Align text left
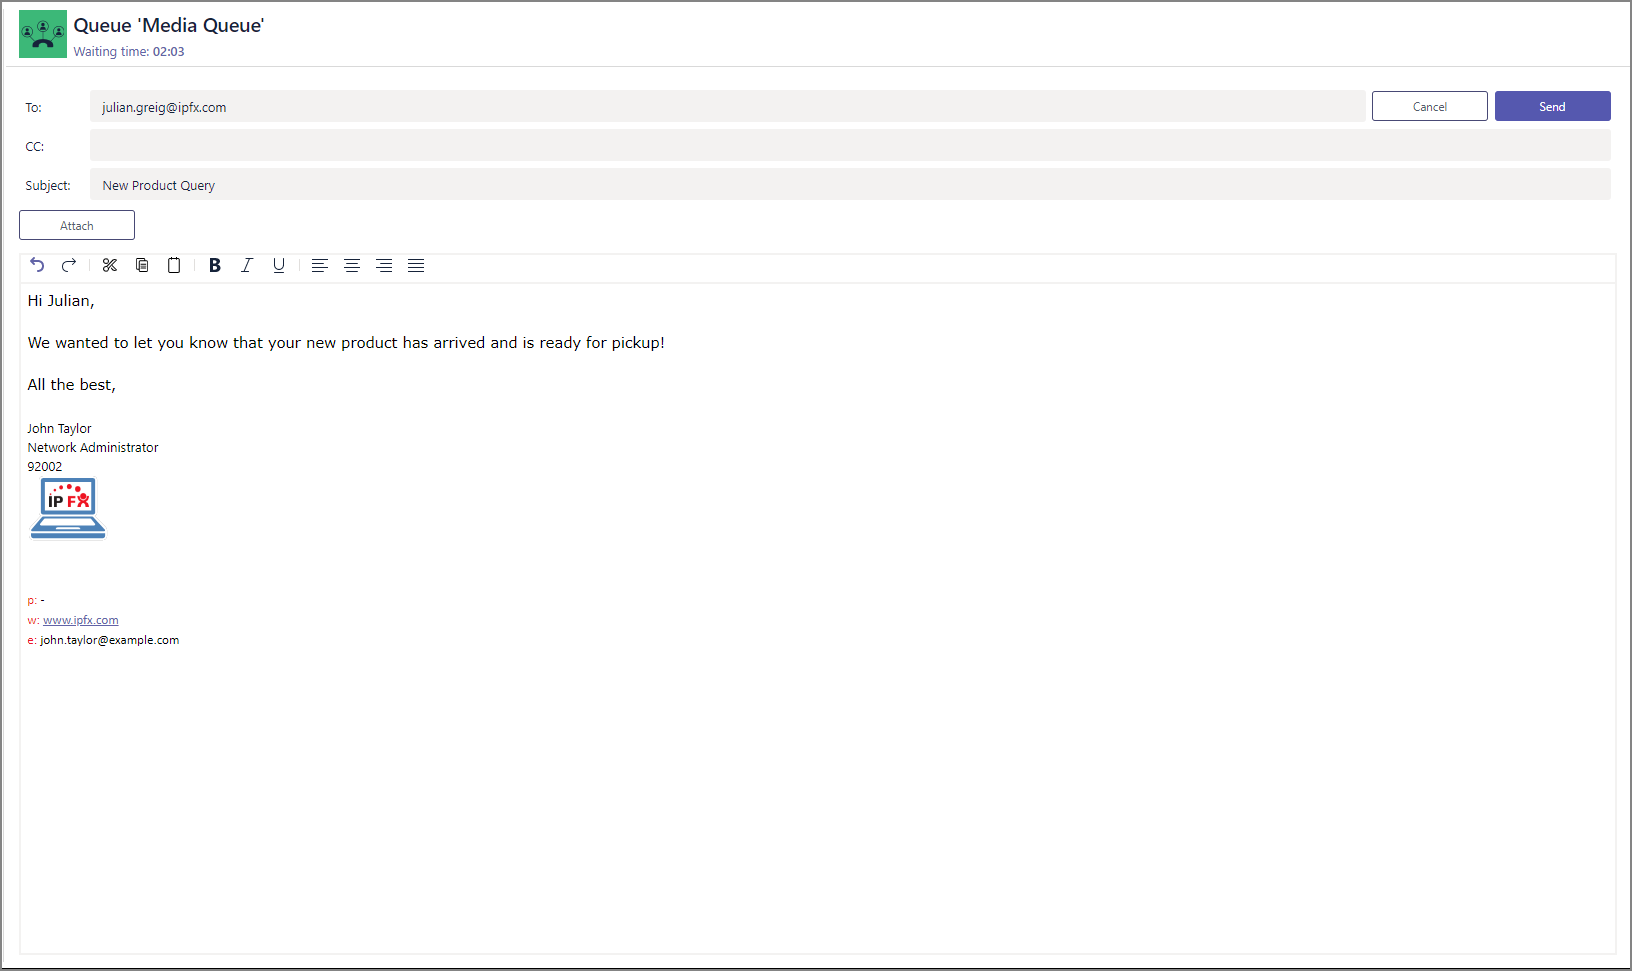Viewport: 1632px width, 971px height. [320, 265]
